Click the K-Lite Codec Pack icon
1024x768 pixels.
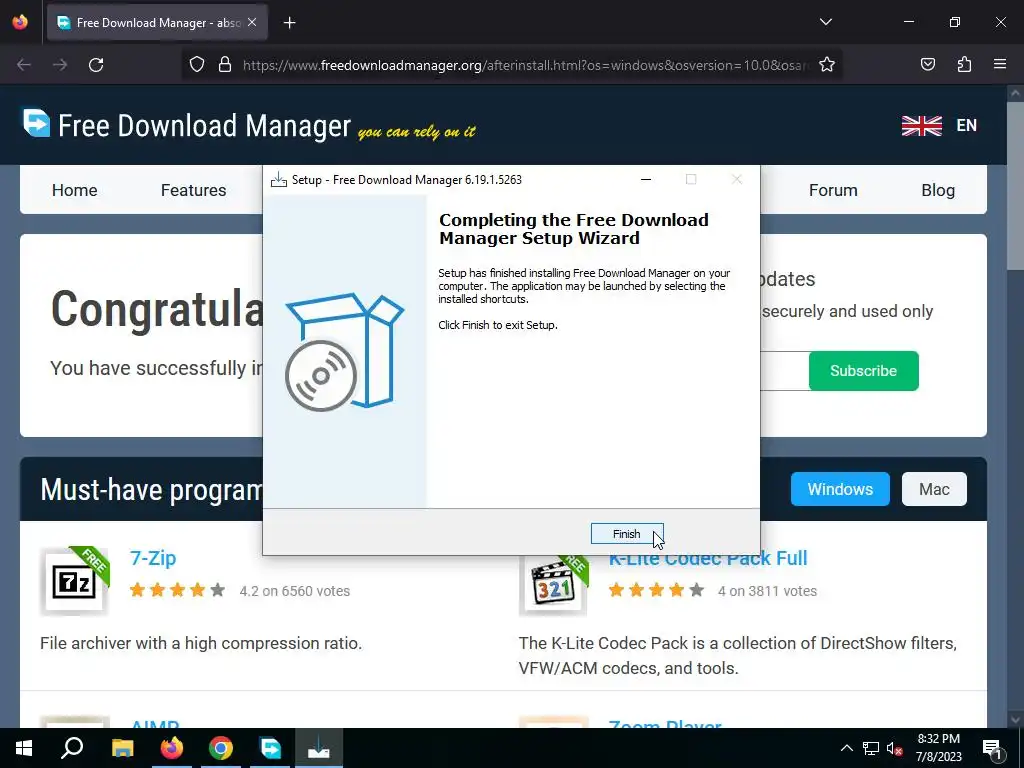(x=553, y=585)
